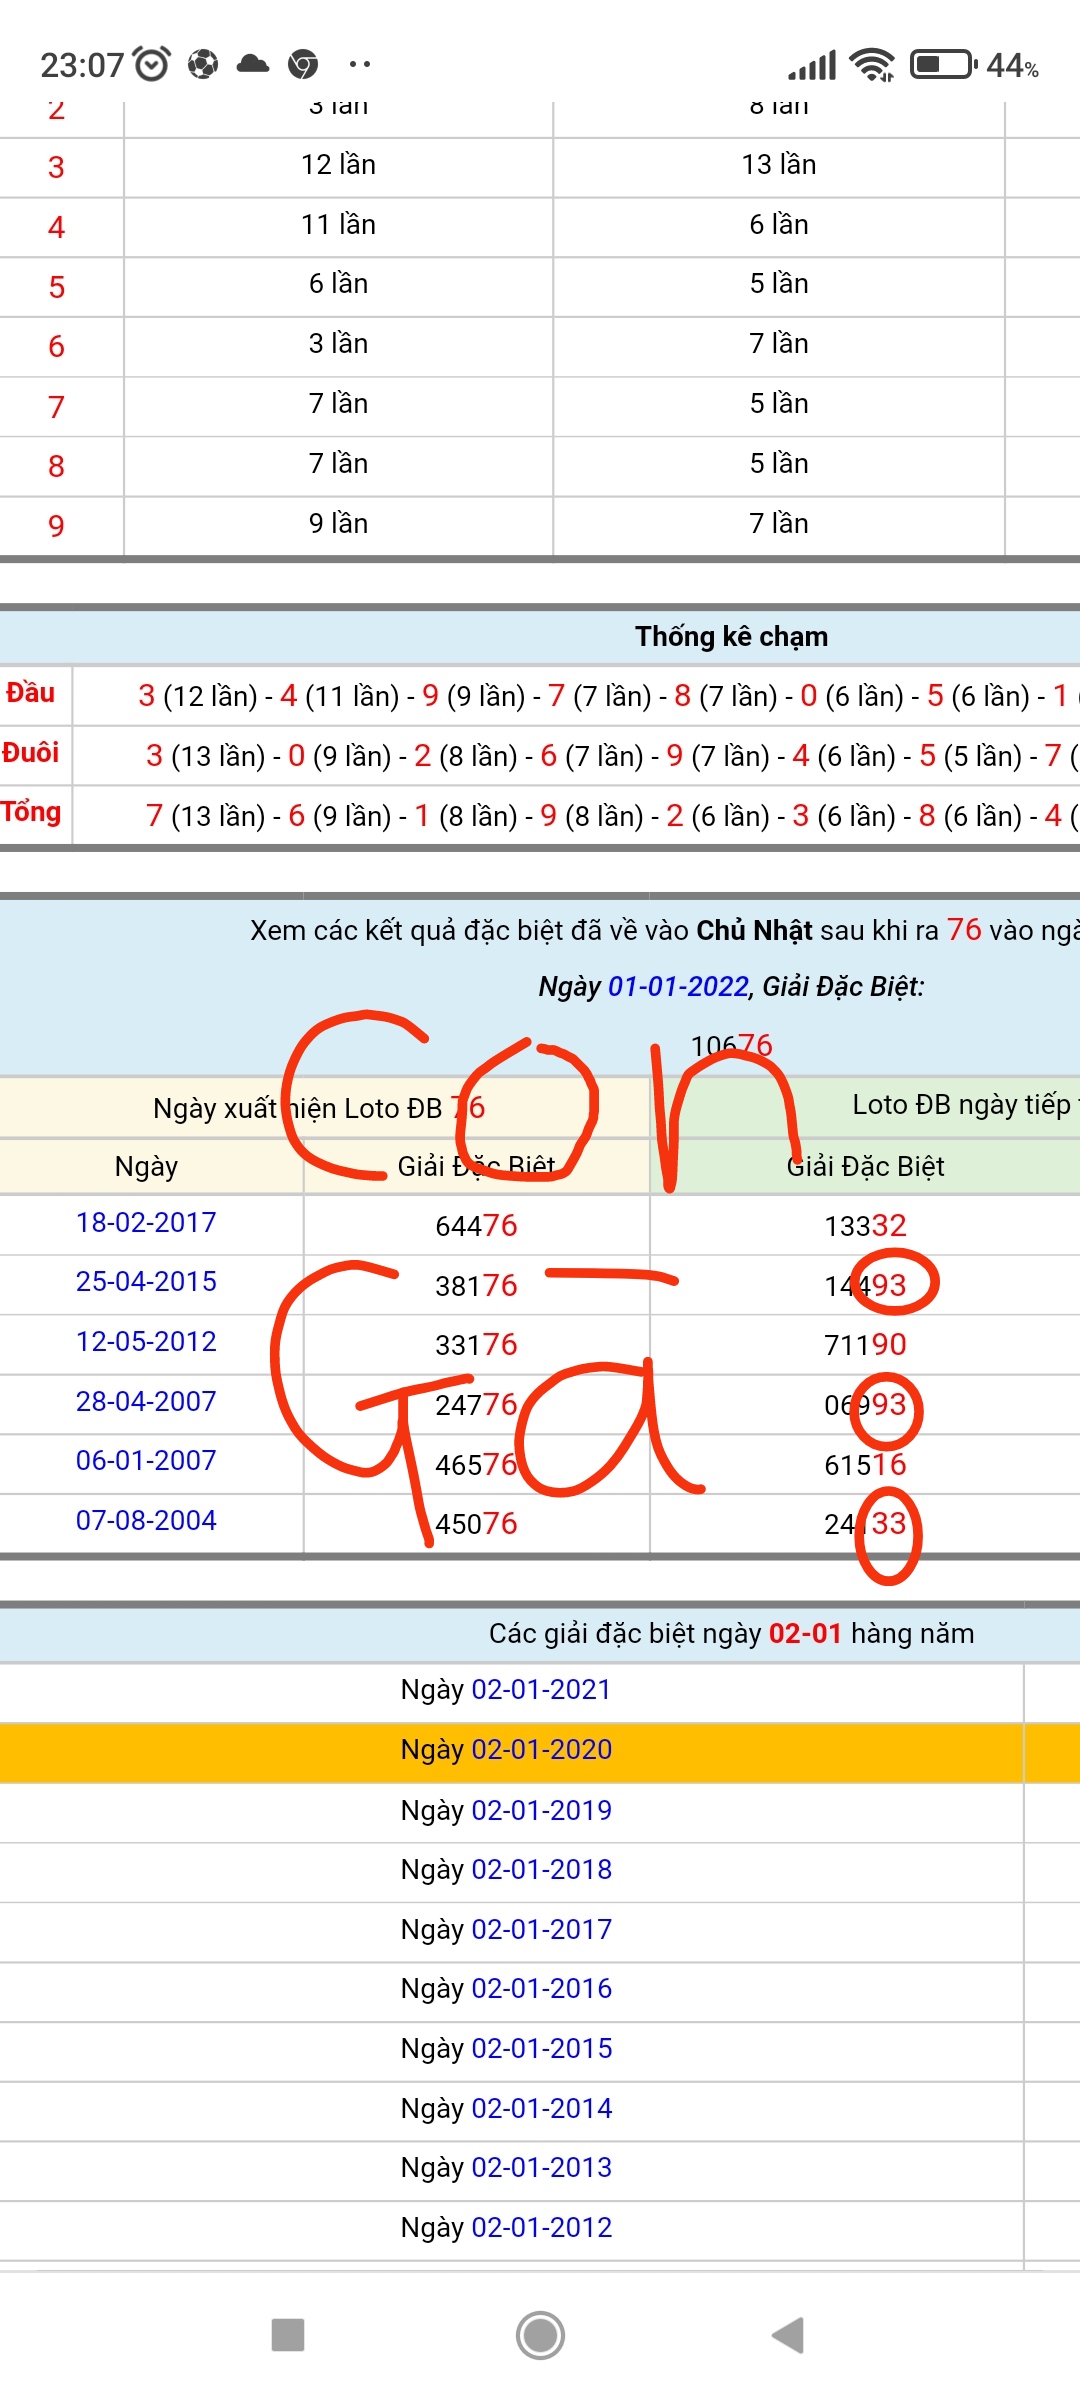The width and height of the screenshot is (1080, 2400).
Task: Open the 12-05-2012 date link
Action: 146,1342
